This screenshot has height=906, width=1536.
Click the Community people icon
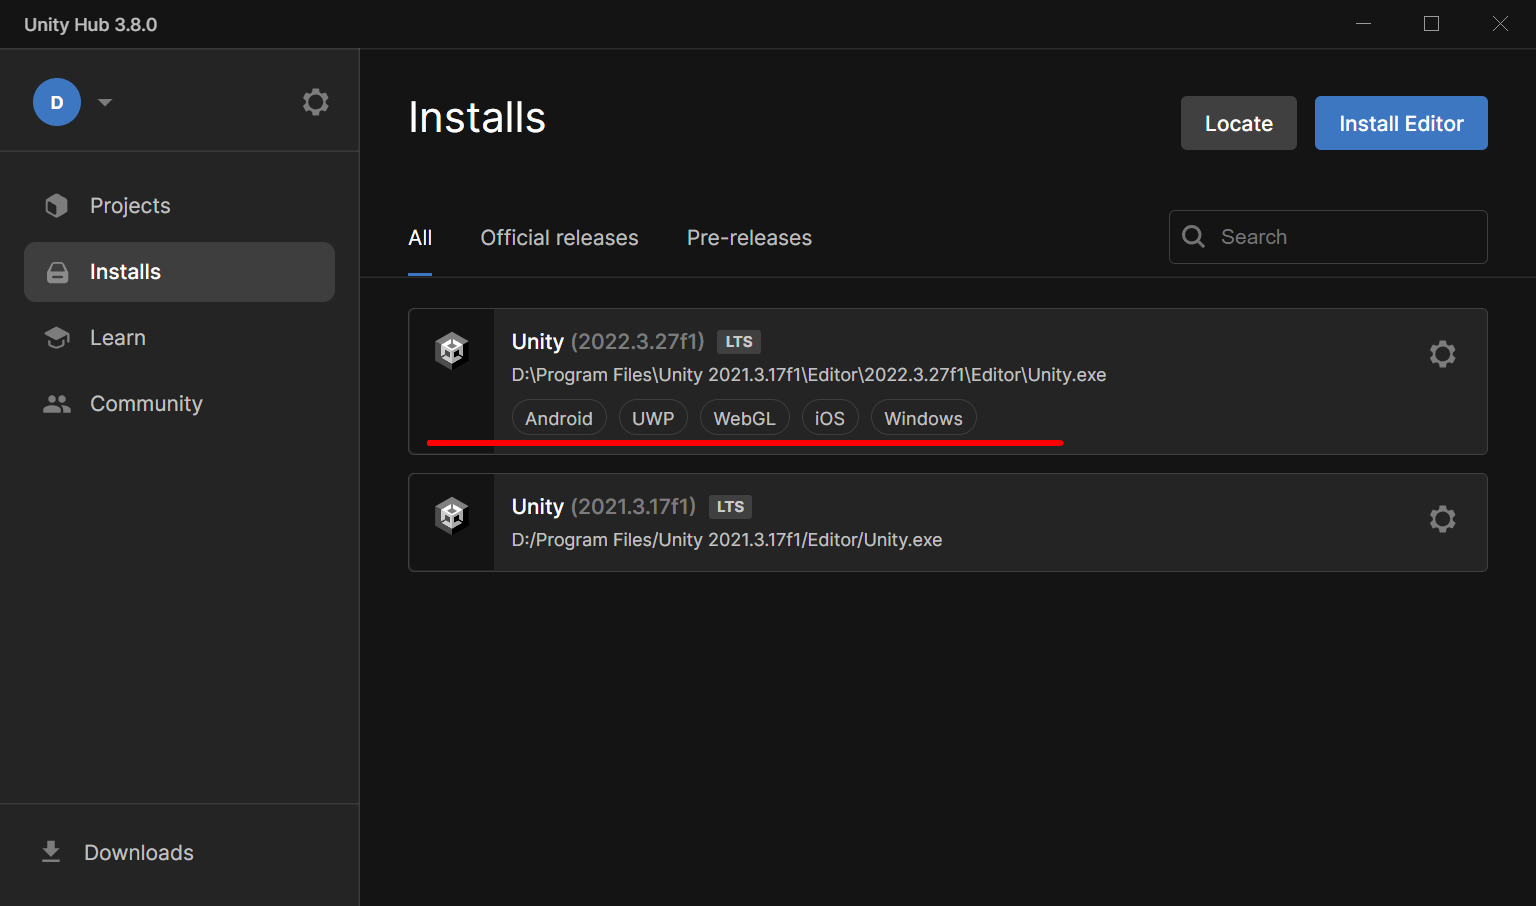[x=57, y=404]
